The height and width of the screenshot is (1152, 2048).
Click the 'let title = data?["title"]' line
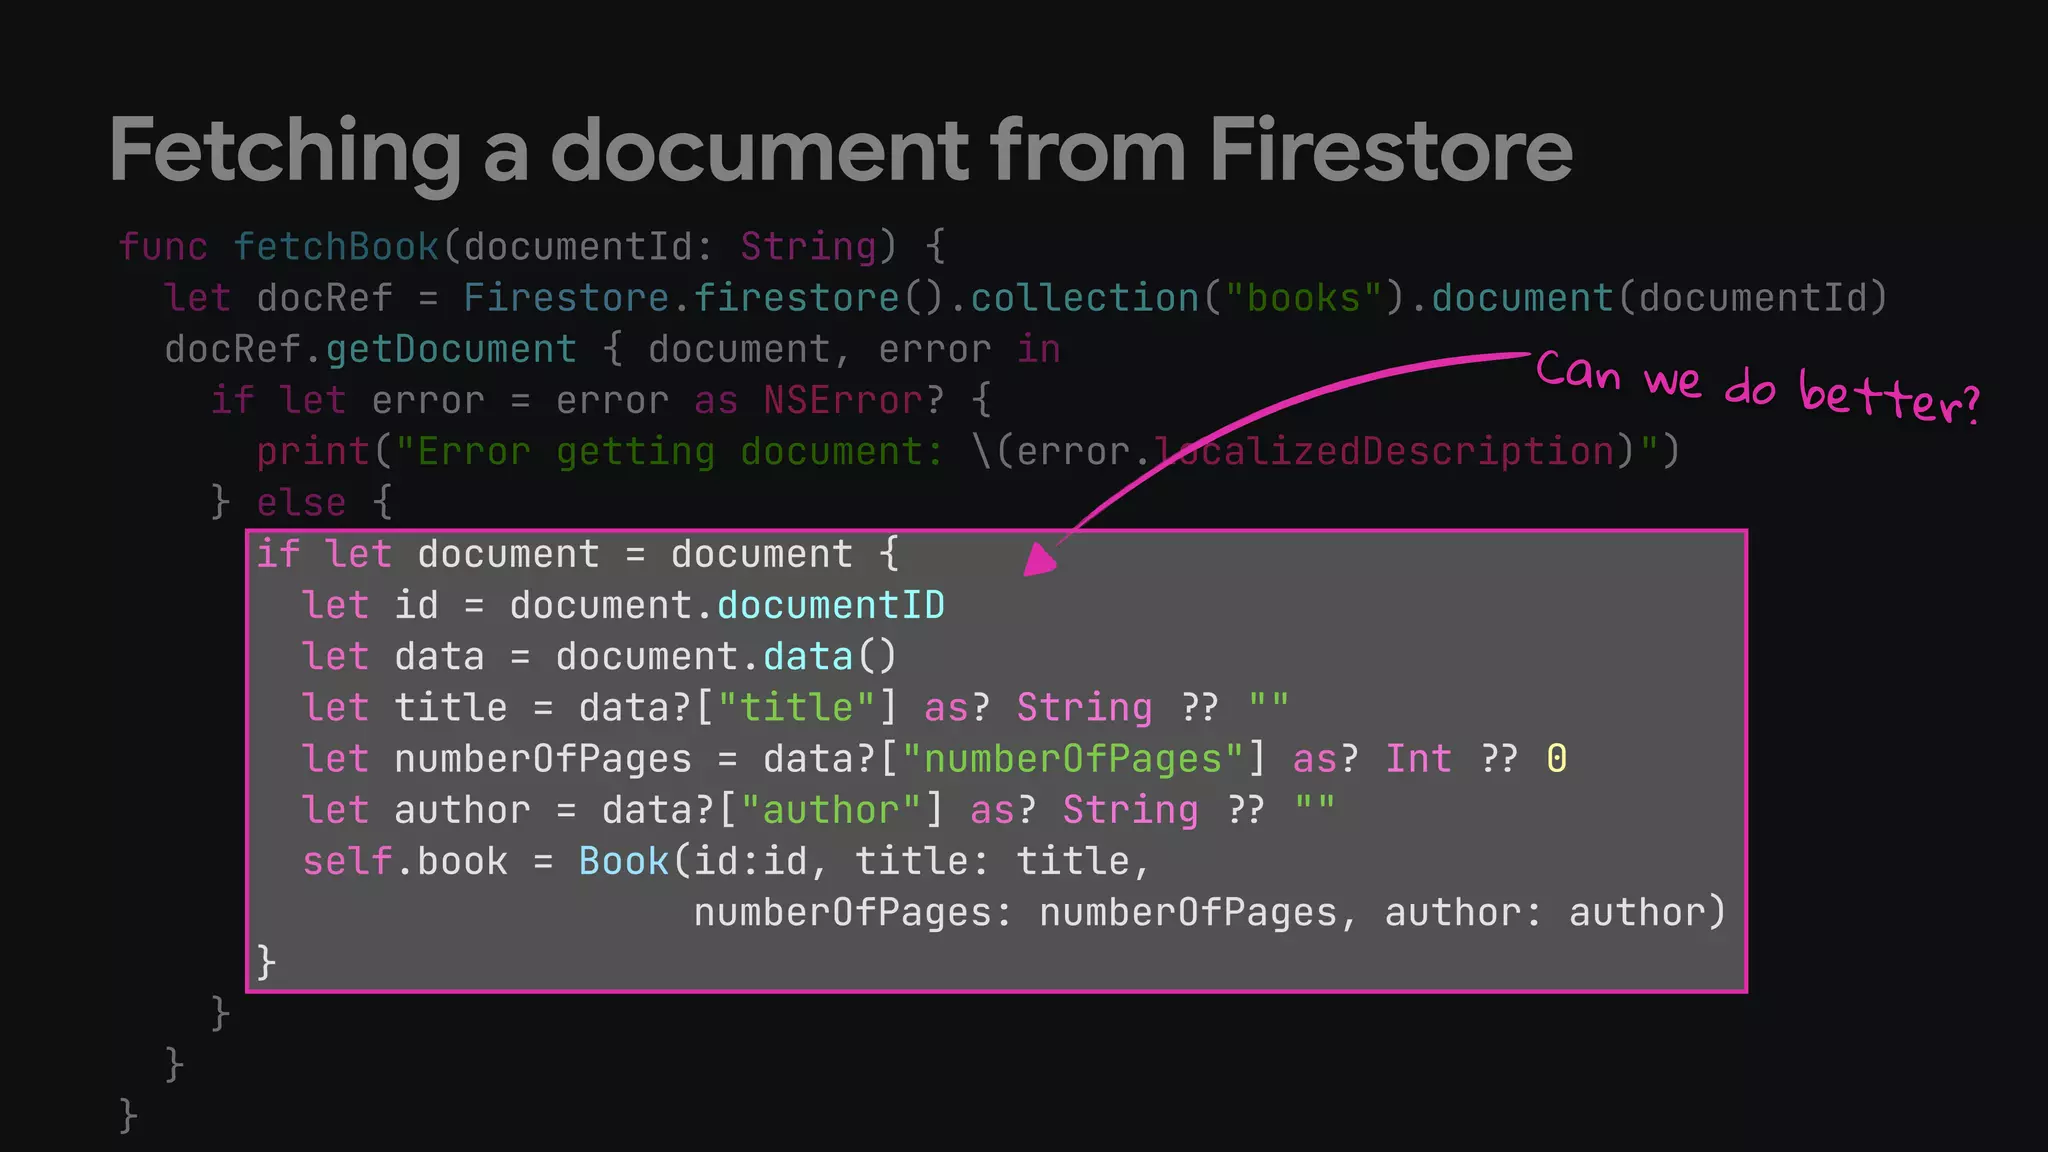pos(796,707)
